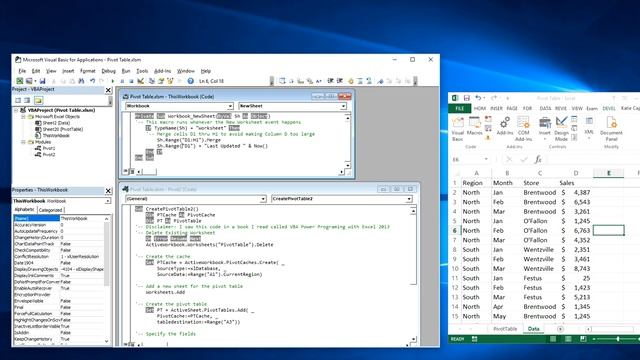Toggle Design Mode icon in VBA toolbar

coord(140,81)
